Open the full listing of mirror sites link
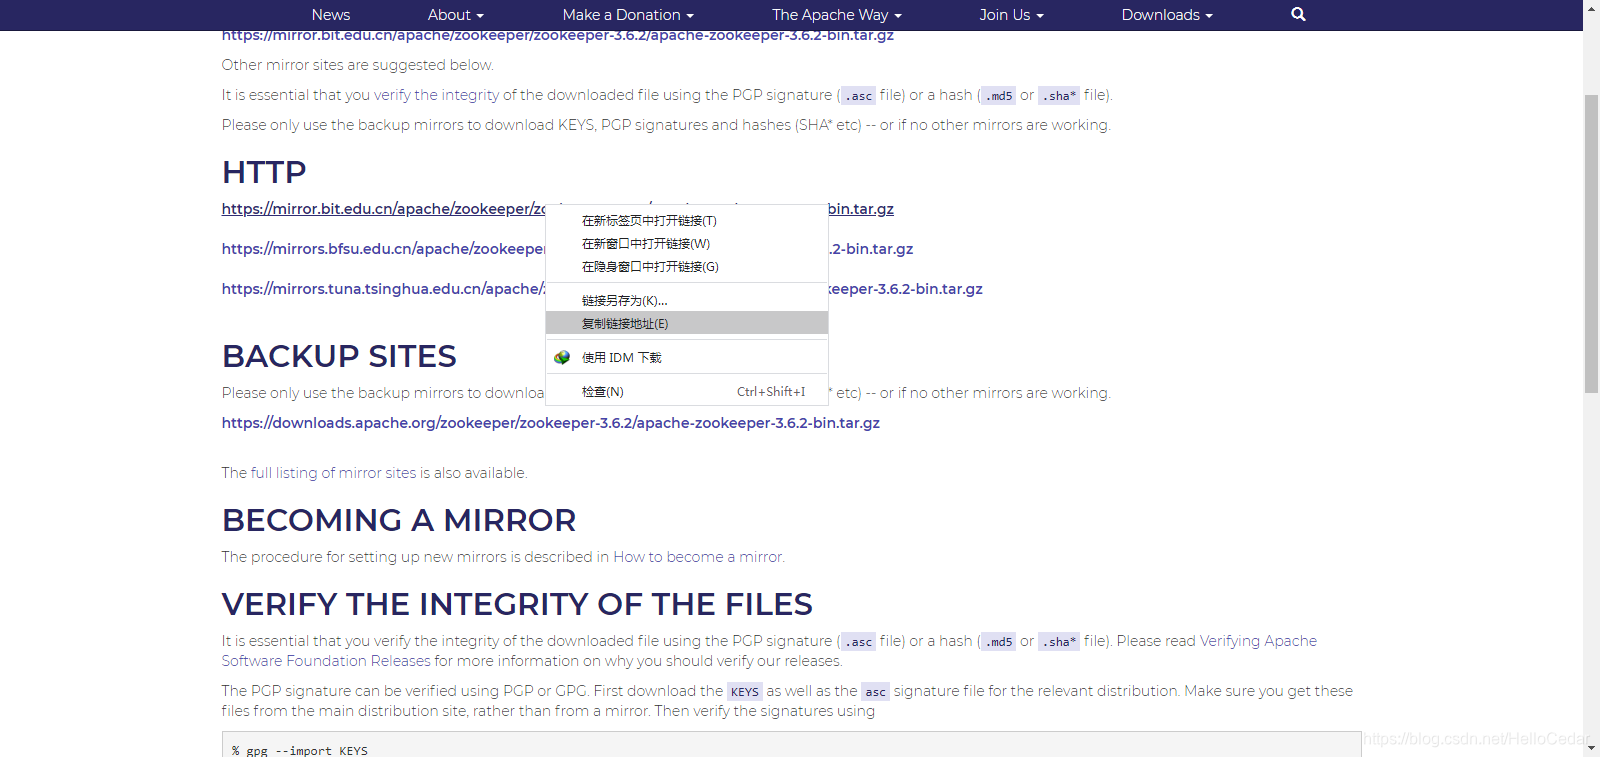The height and width of the screenshot is (757, 1600). [333, 473]
